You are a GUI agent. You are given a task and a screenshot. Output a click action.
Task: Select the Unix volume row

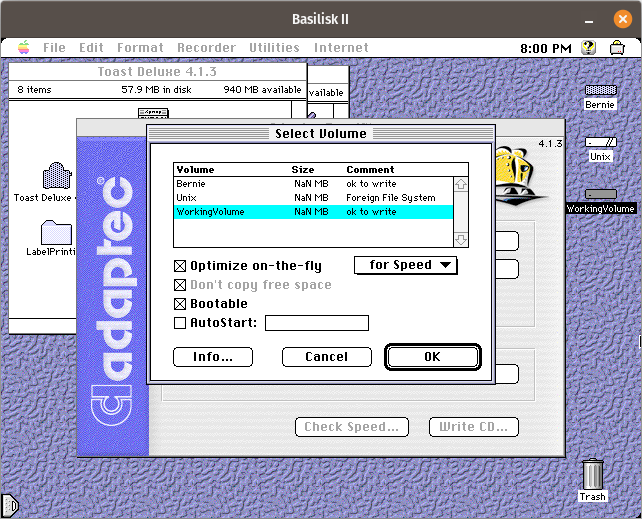coord(314,198)
